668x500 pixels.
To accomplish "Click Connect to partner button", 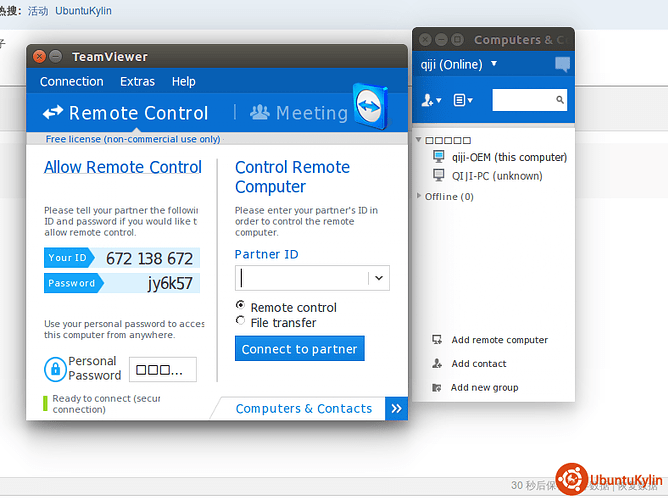I will 300,349.
